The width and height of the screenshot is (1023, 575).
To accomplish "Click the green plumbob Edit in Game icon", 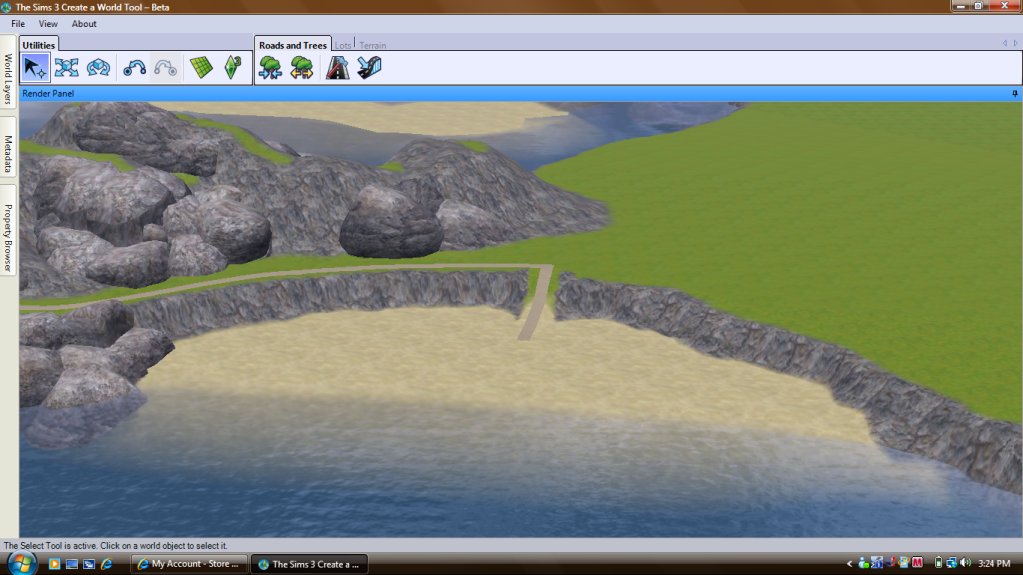I will (233, 68).
